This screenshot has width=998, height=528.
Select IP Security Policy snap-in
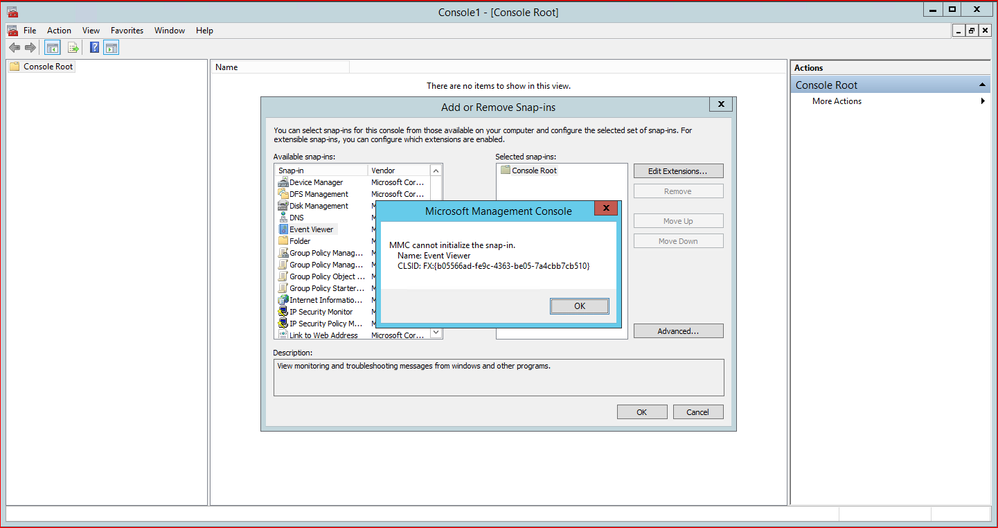pos(326,324)
